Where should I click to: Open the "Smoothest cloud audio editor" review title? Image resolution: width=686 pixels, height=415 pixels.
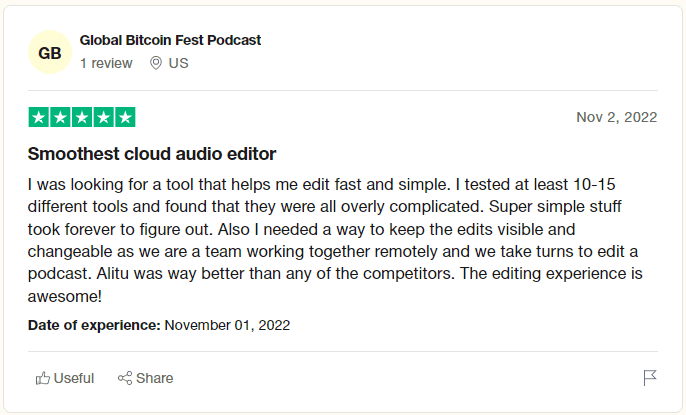coord(152,154)
